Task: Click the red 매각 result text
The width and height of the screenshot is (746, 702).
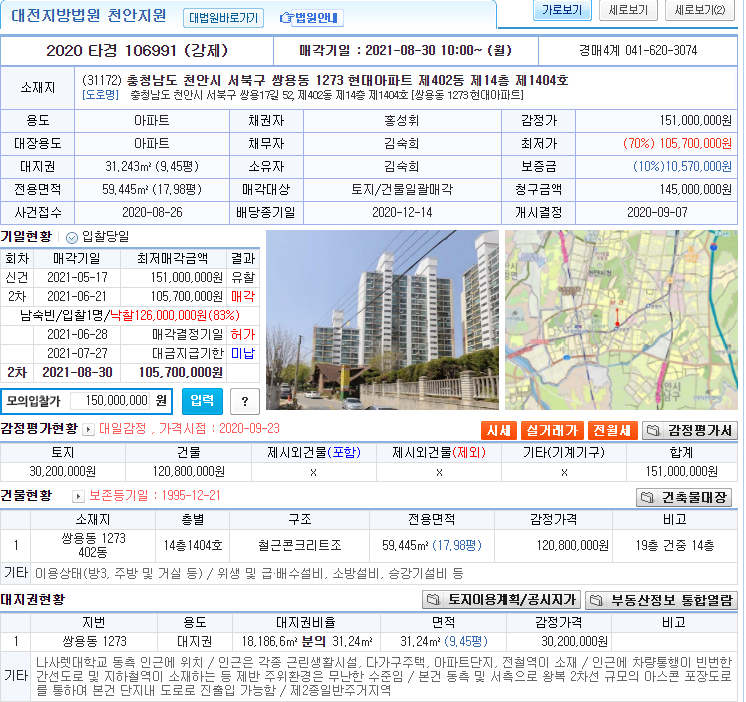Action: 243,296
